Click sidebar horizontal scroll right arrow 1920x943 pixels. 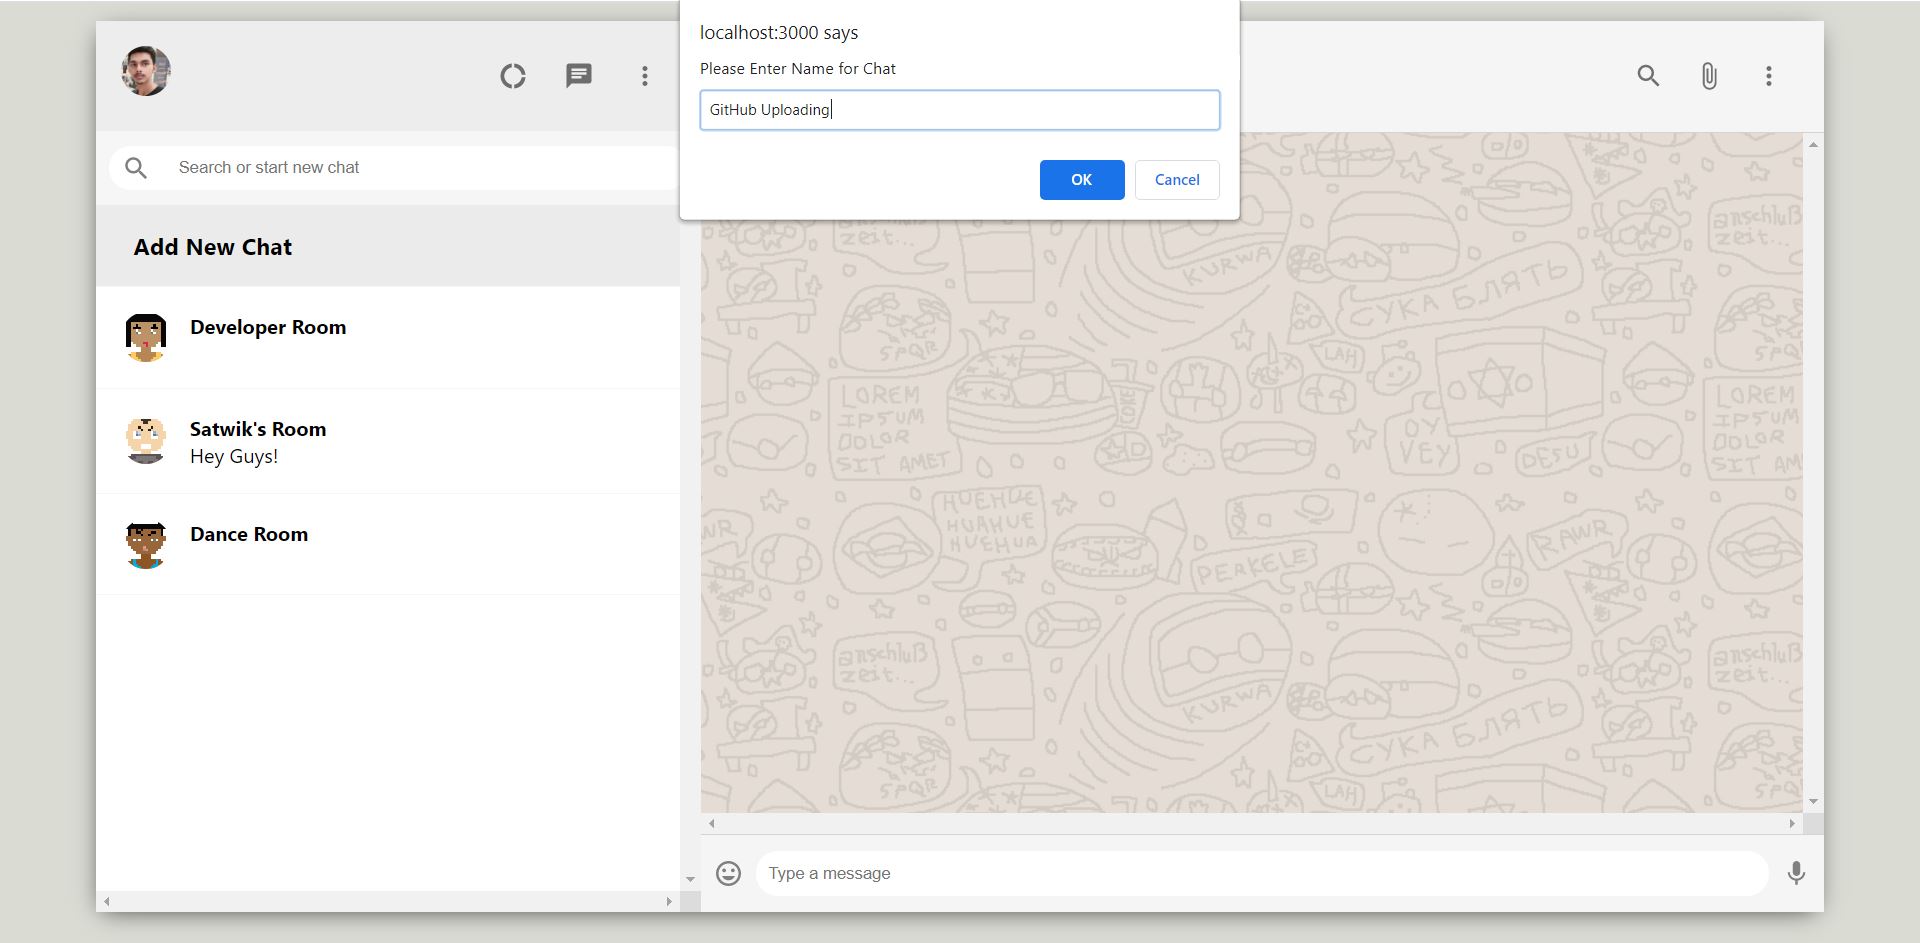coord(669,902)
